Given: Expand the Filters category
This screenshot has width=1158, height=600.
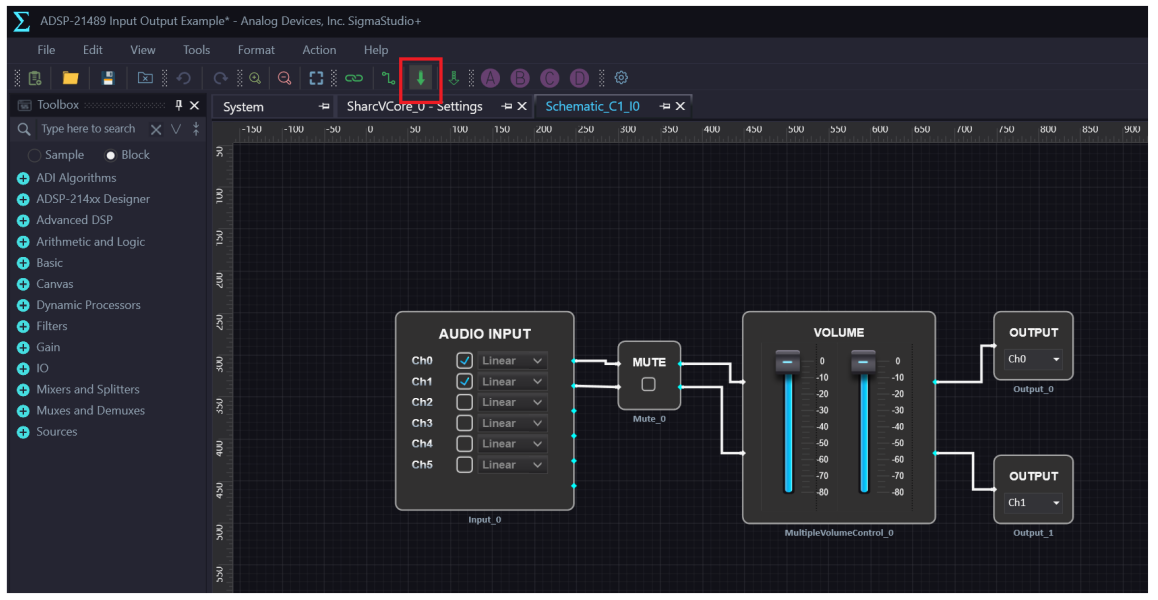Looking at the screenshot, I should tap(23, 326).
